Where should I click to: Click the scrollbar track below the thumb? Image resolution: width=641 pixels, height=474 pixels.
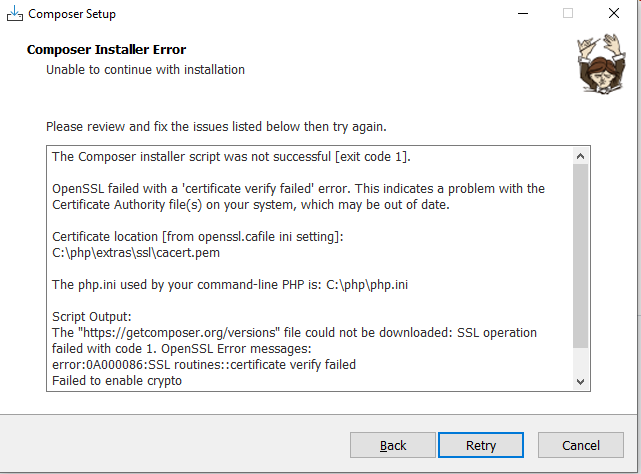click(580, 361)
